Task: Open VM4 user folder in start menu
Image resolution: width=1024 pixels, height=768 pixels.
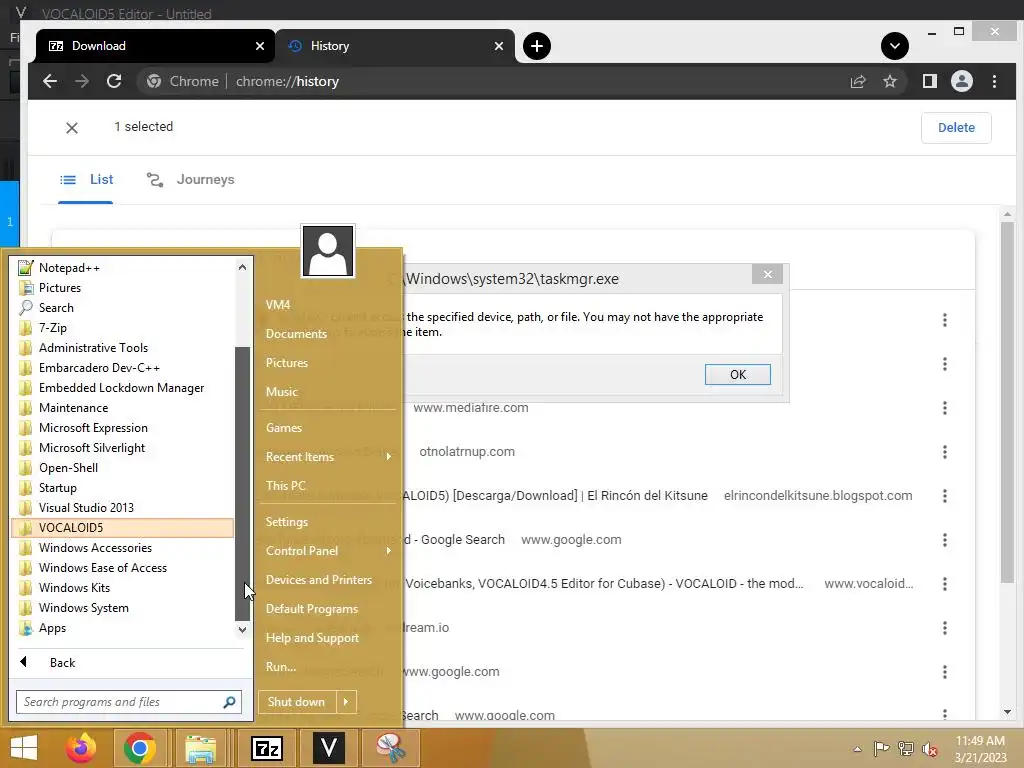Action: (327, 305)
